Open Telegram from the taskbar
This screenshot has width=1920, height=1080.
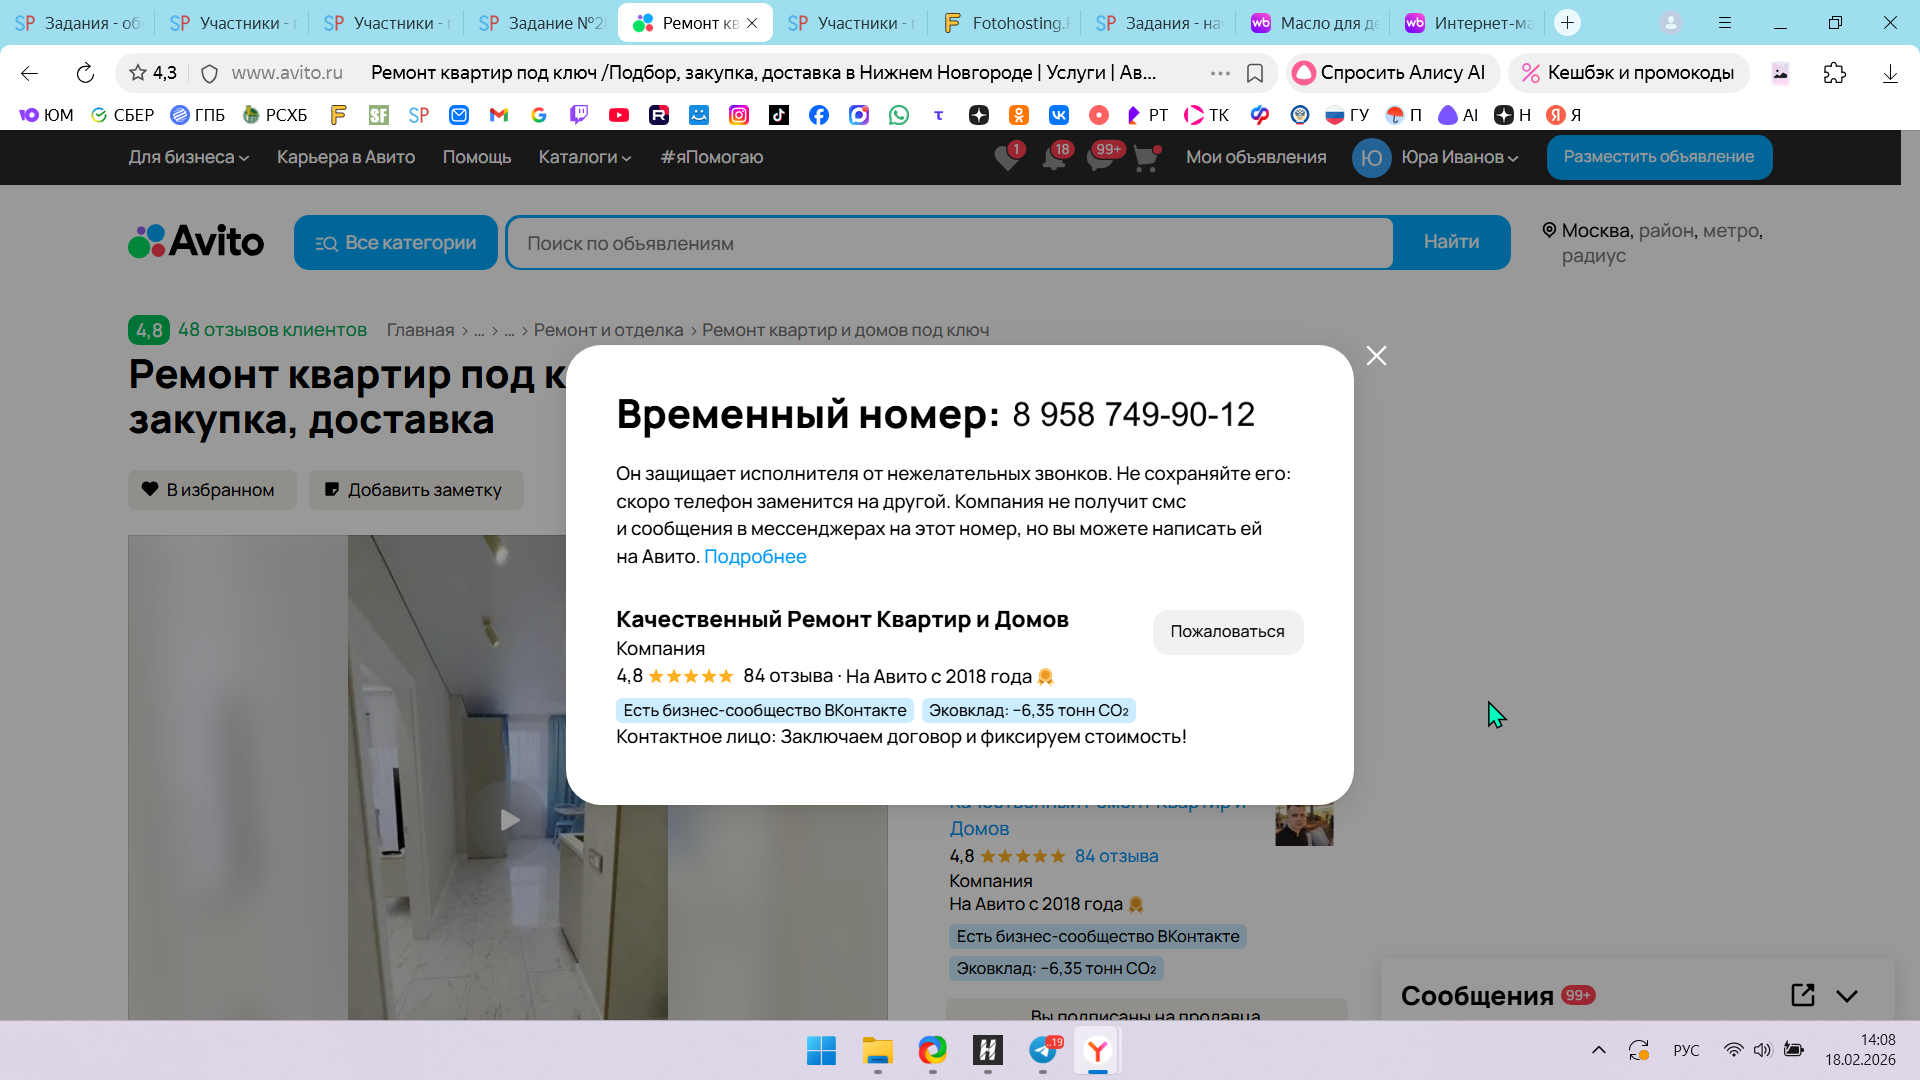(x=1042, y=1050)
